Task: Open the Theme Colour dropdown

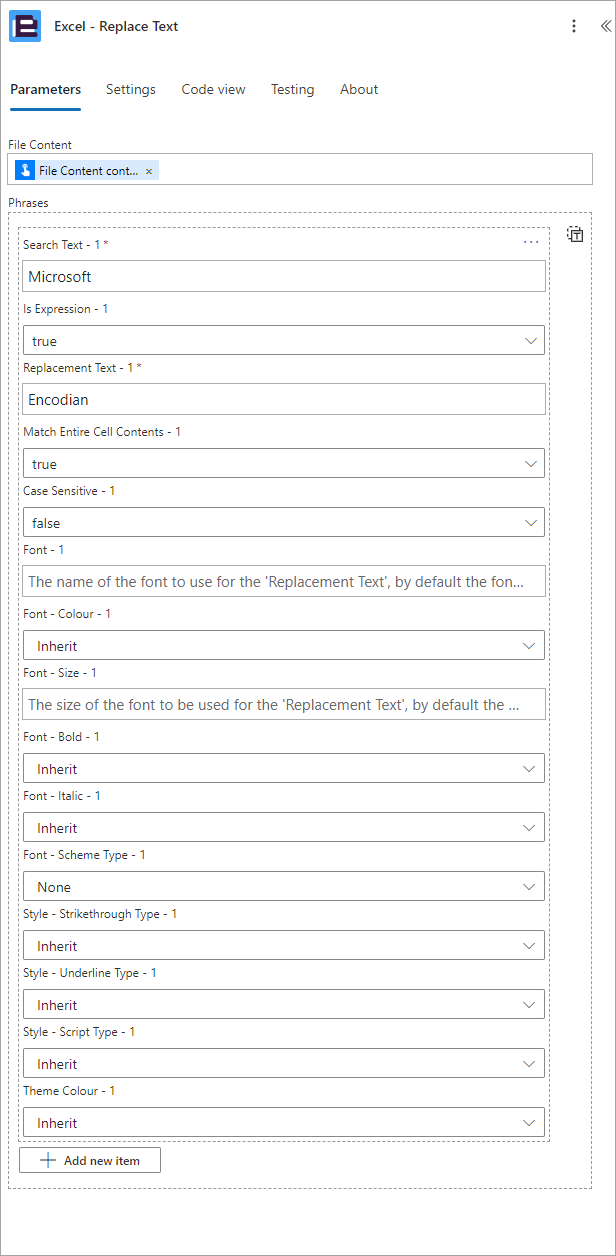Action: 284,1122
